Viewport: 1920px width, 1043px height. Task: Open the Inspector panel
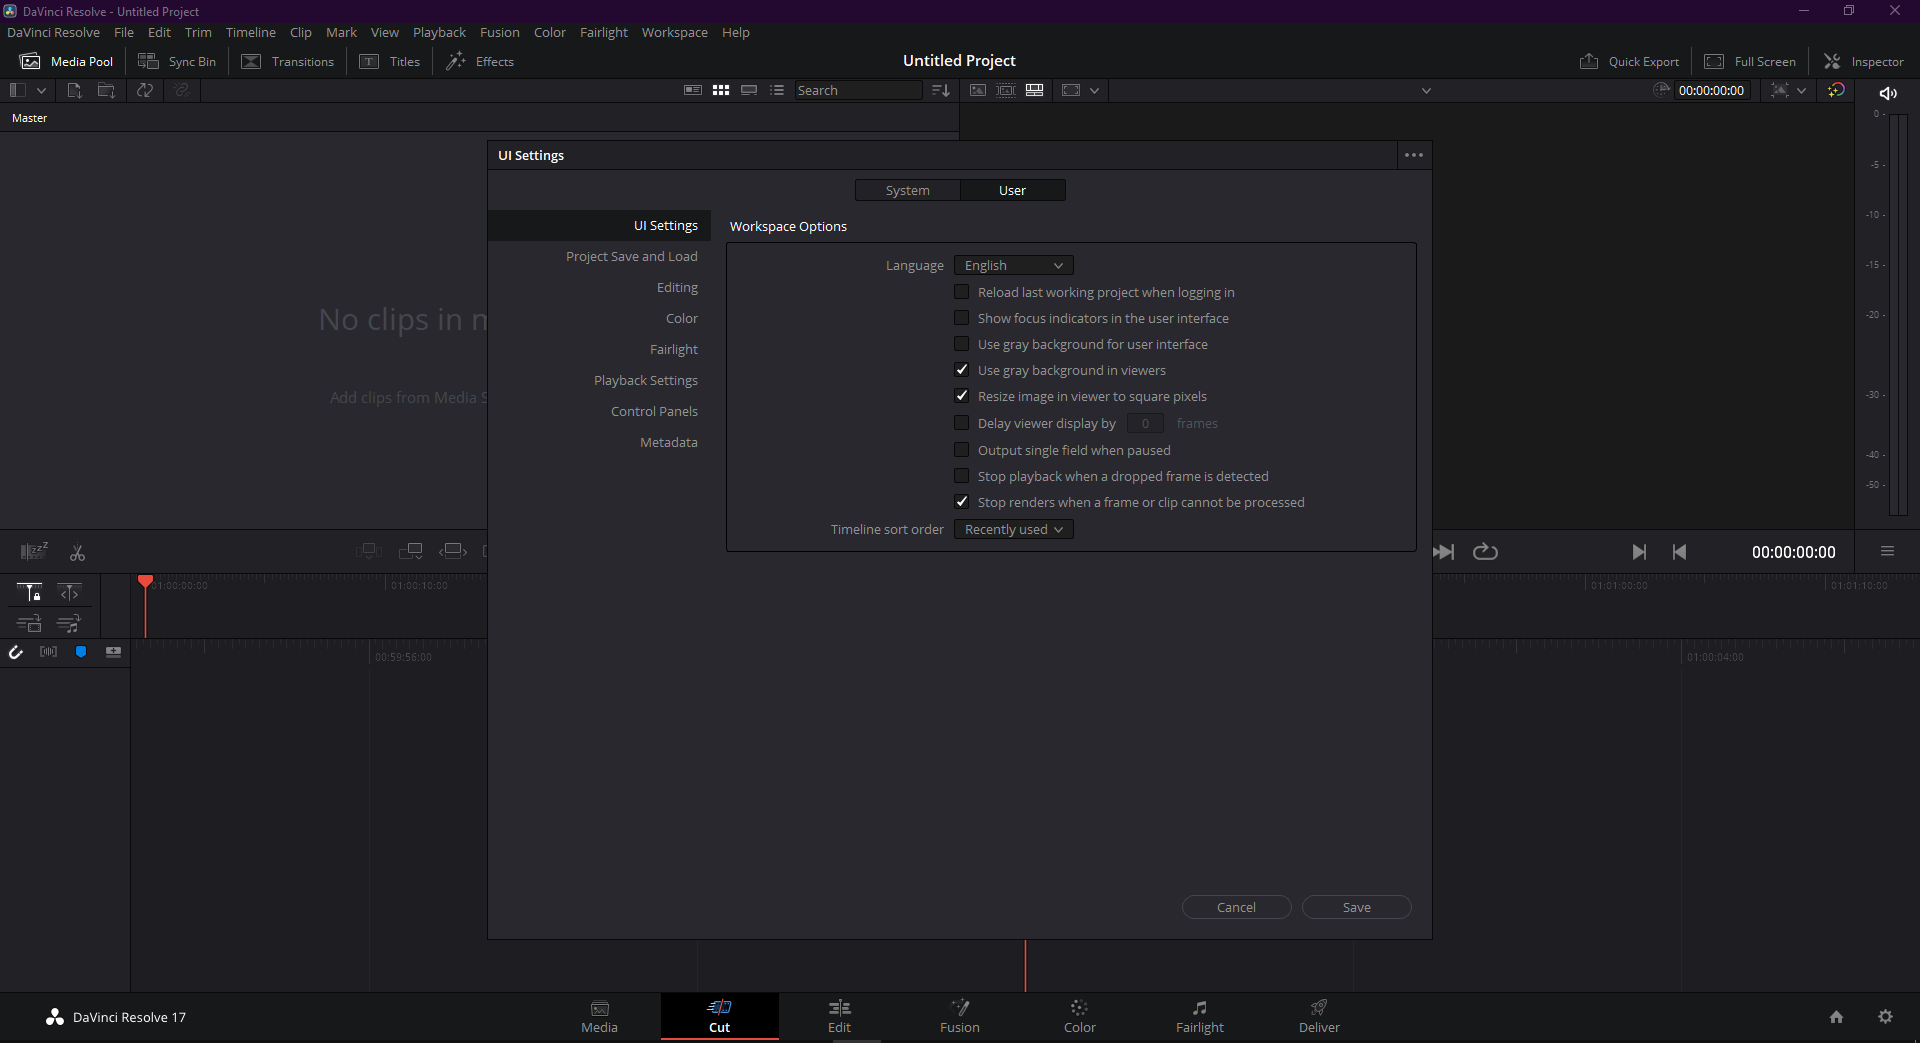(x=1864, y=61)
